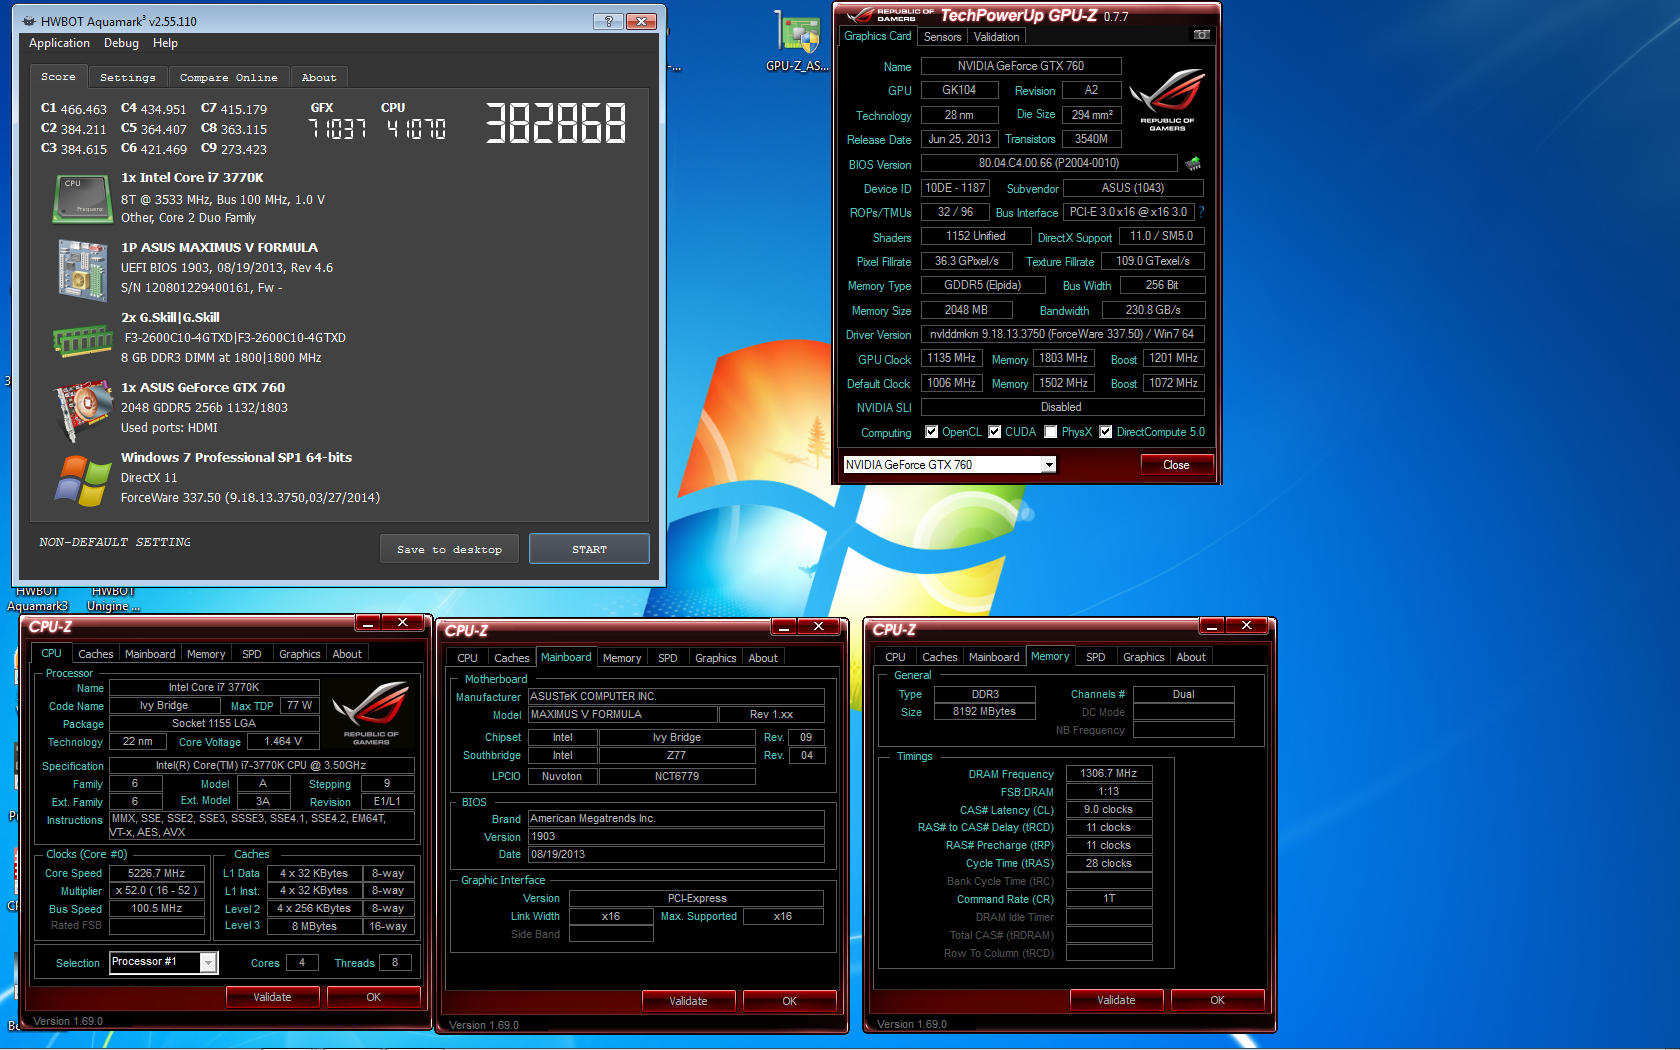The width and height of the screenshot is (1680, 1050).
Task: Click the GPU Clock value 1135 MHz
Action: pyautogui.click(x=951, y=358)
